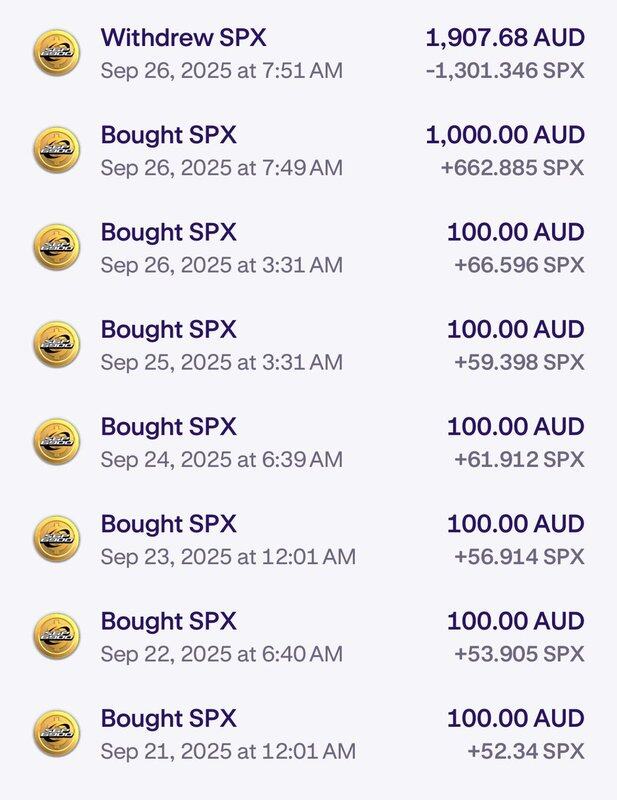The width and height of the screenshot is (617, 800).
Task: Tap the coin icon for the Sep 25 purchase
Action: [x=57, y=345]
